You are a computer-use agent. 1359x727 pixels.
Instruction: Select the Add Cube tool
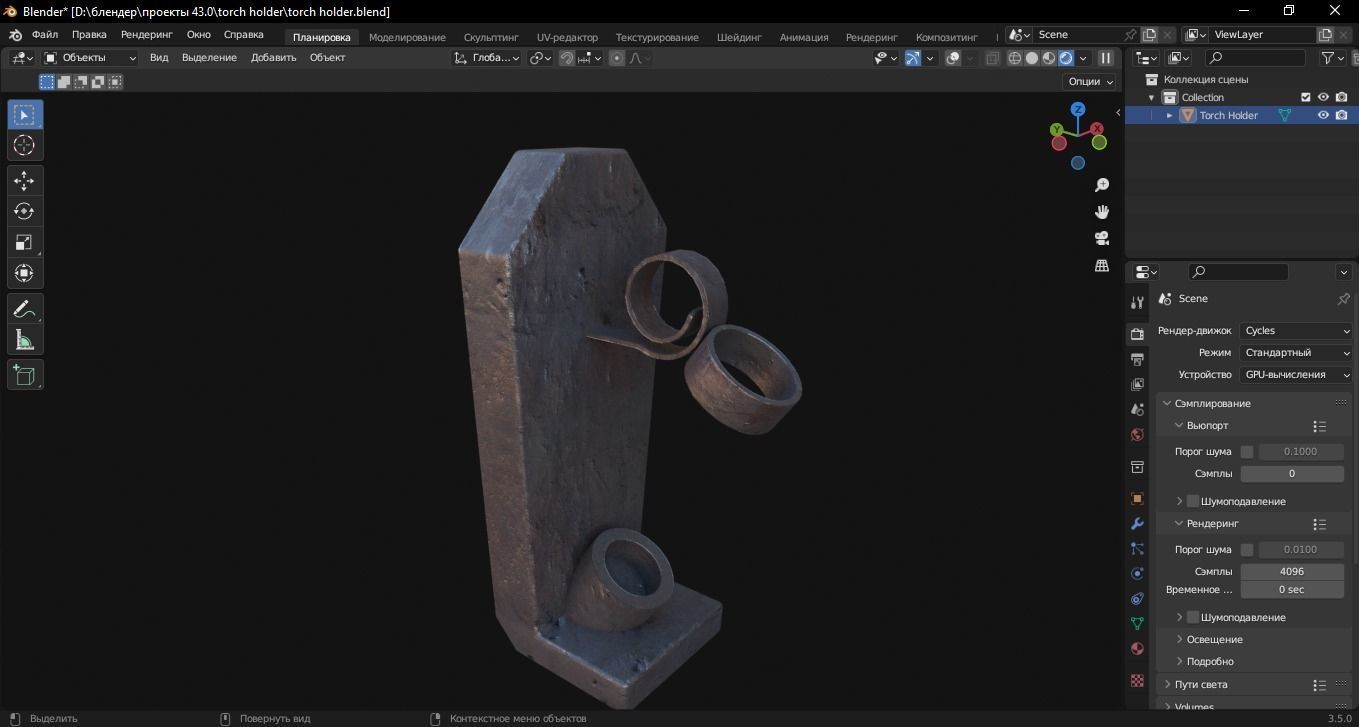pos(25,375)
